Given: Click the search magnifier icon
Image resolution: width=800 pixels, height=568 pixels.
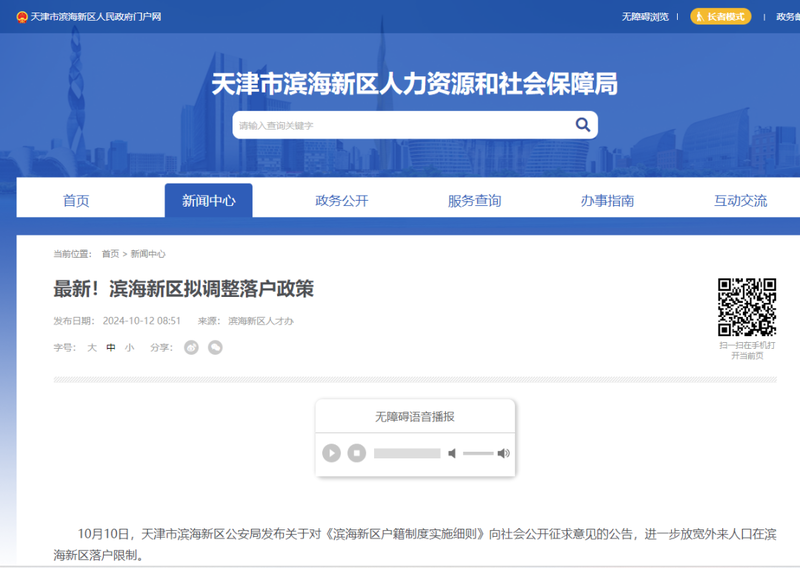Looking at the screenshot, I should click(582, 125).
